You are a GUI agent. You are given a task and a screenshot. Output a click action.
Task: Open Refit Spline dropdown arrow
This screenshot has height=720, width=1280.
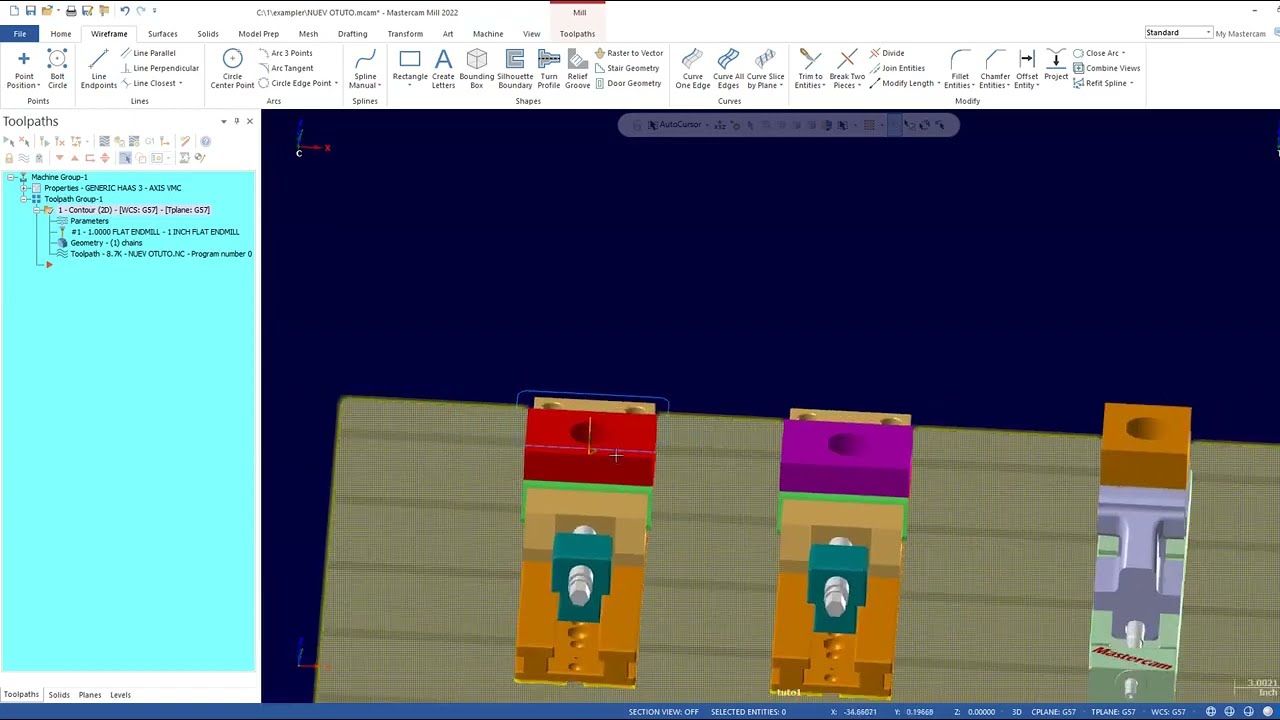(1131, 83)
